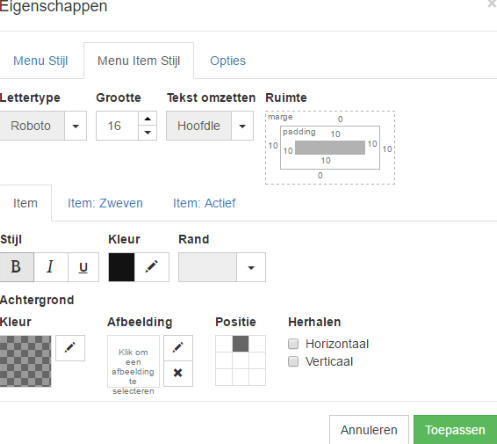The image size is (497, 444).
Task: Click the Toepassen button
Action: click(x=455, y=430)
